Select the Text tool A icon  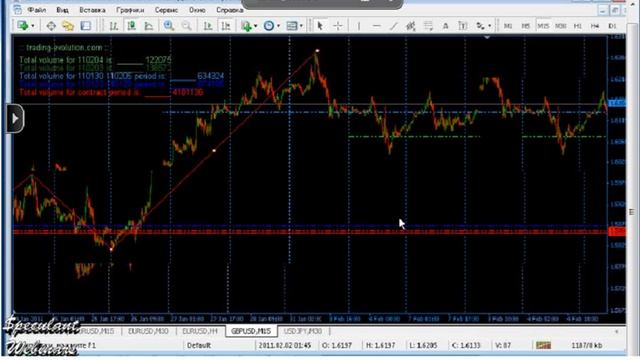point(445,26)
